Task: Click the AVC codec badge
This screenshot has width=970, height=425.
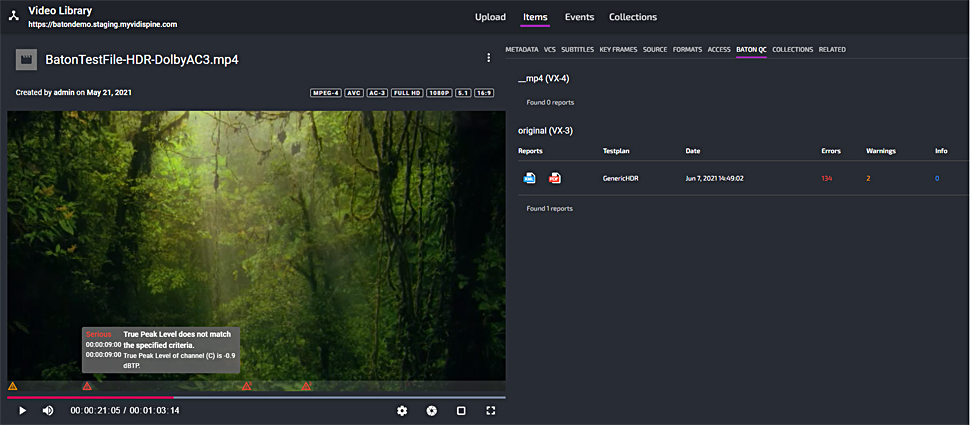Action: tap(353, 93)
